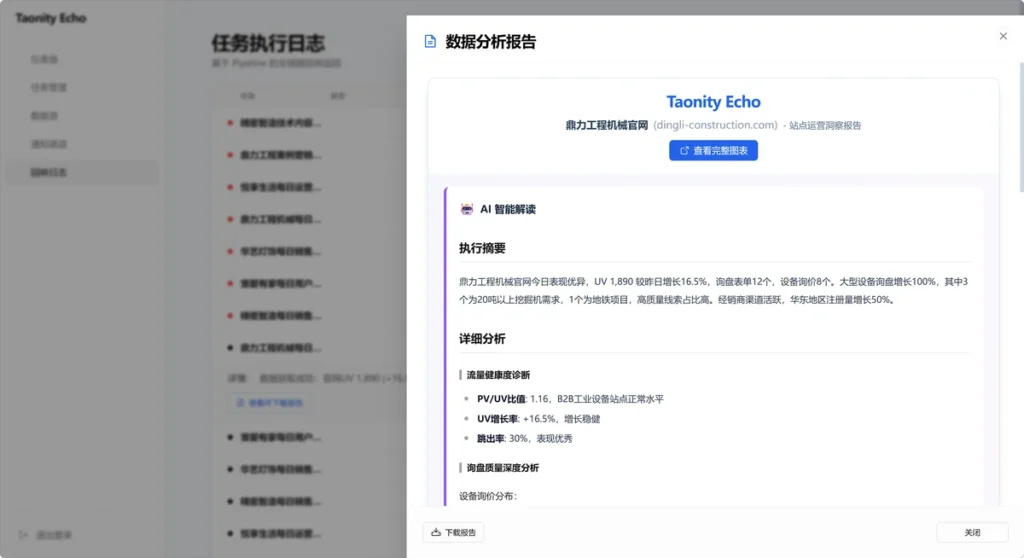Close the 数据分析报告 dialog with X
The height and width of the screenshot is (558, 1024).
[x=1003, y=36]
